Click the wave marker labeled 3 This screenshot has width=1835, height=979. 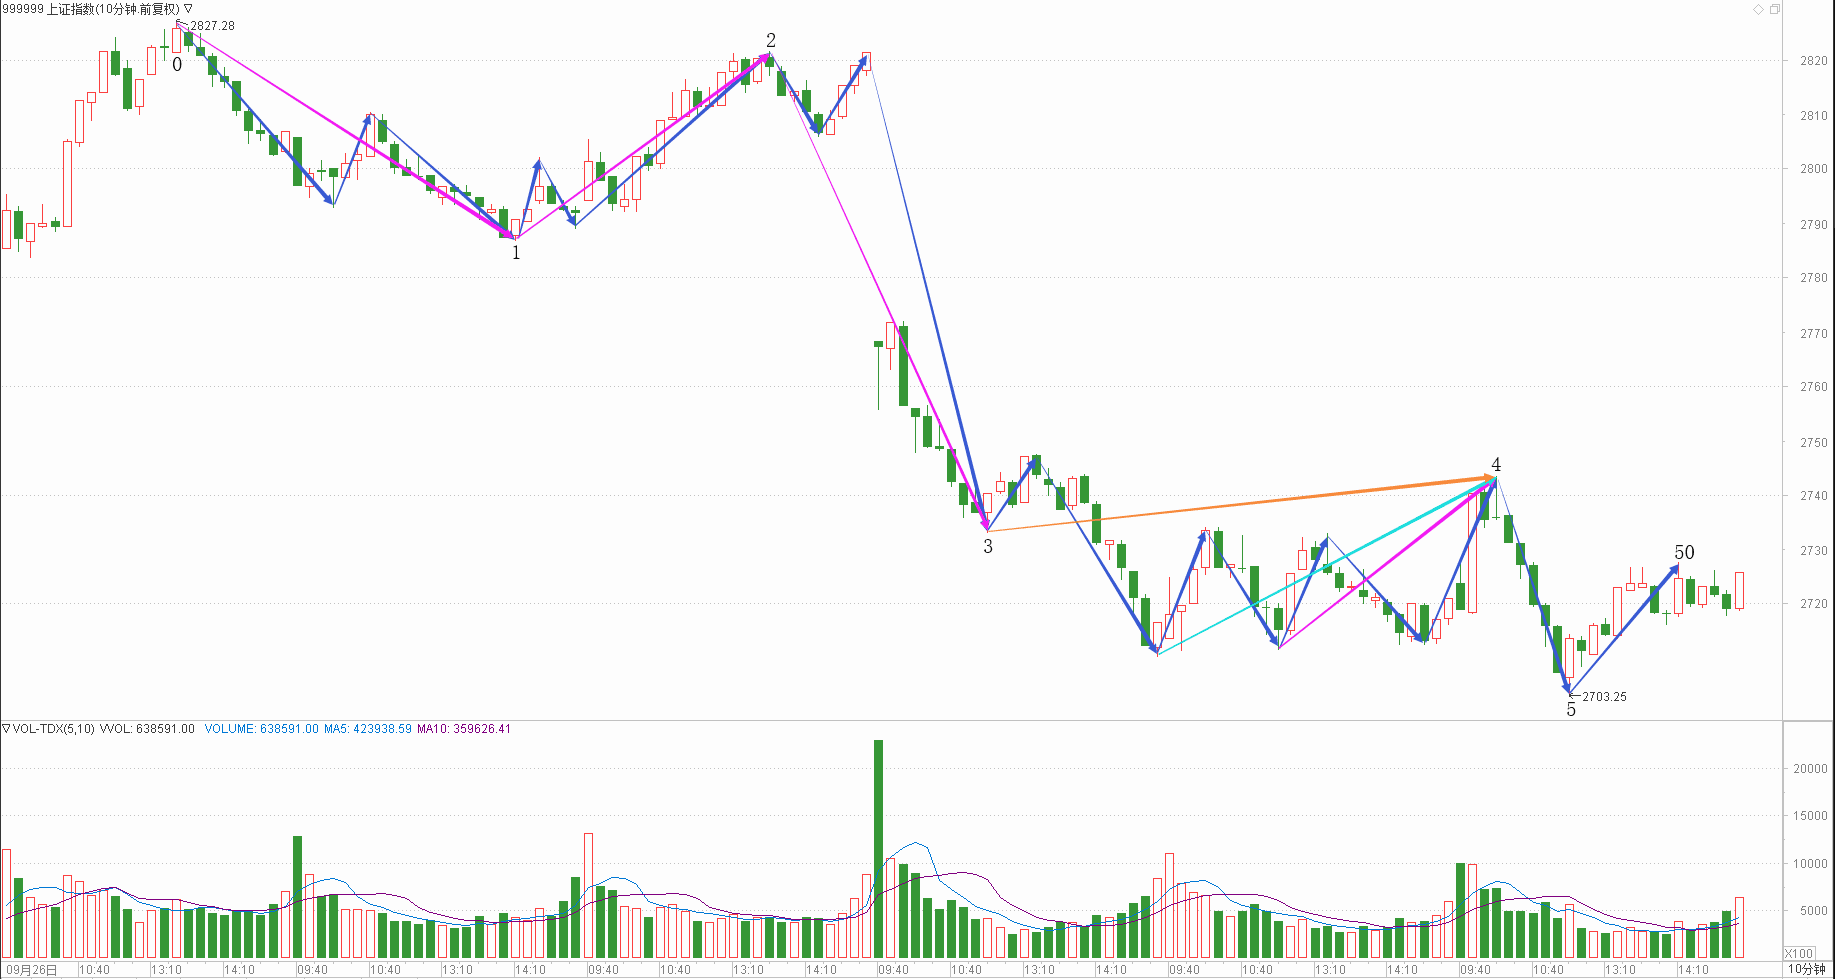[988, 546]
